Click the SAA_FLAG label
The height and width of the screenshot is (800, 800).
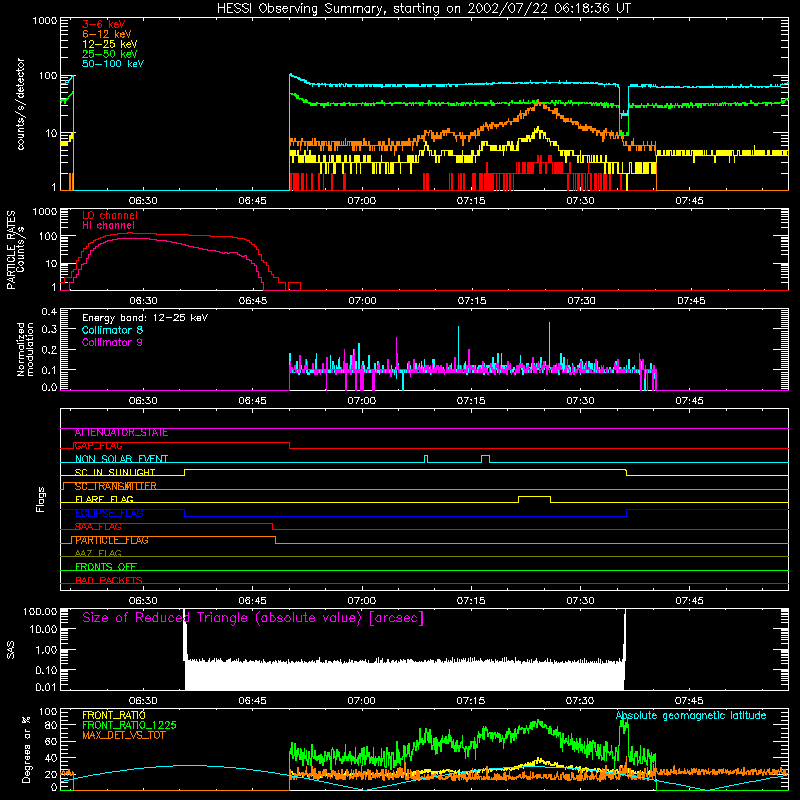(98, 527)
